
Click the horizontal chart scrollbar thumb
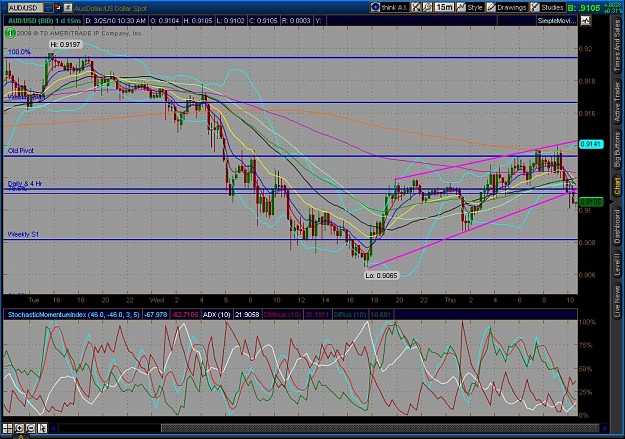coord(379,428)
